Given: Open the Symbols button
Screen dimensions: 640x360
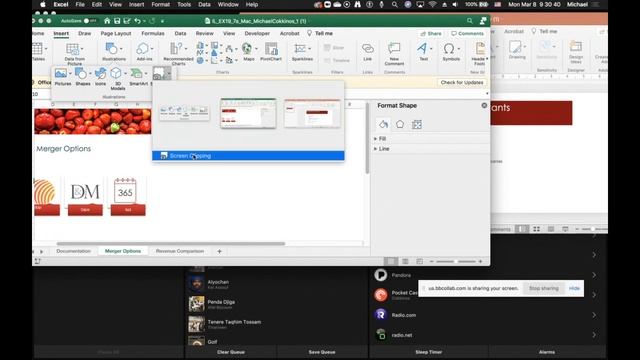Looking at the screenshot, I should [451, 52].
